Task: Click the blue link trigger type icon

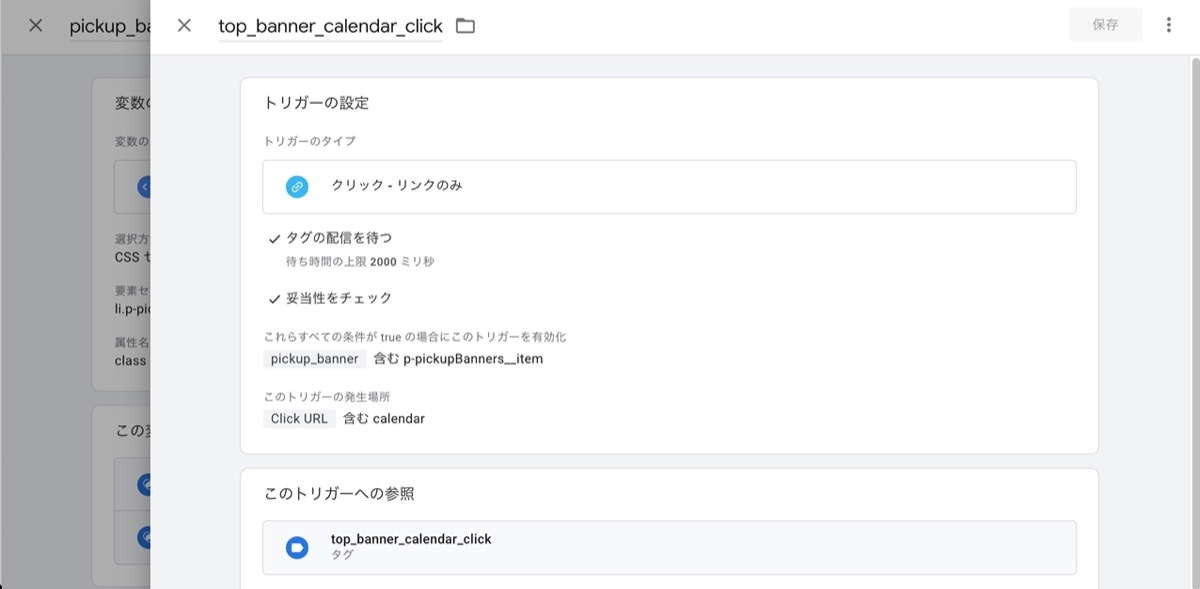Action: click(x=297, y=187)
